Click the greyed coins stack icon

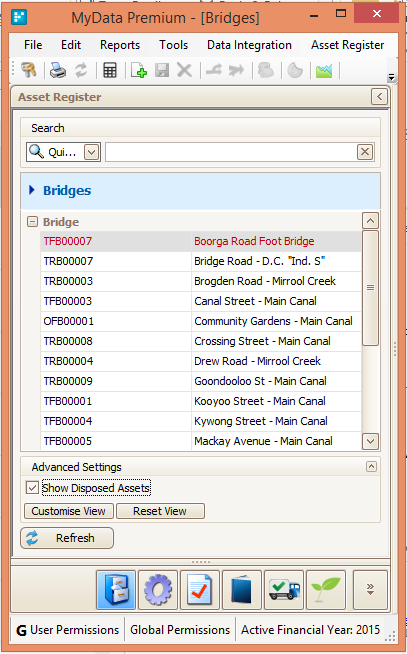[266, 70]
